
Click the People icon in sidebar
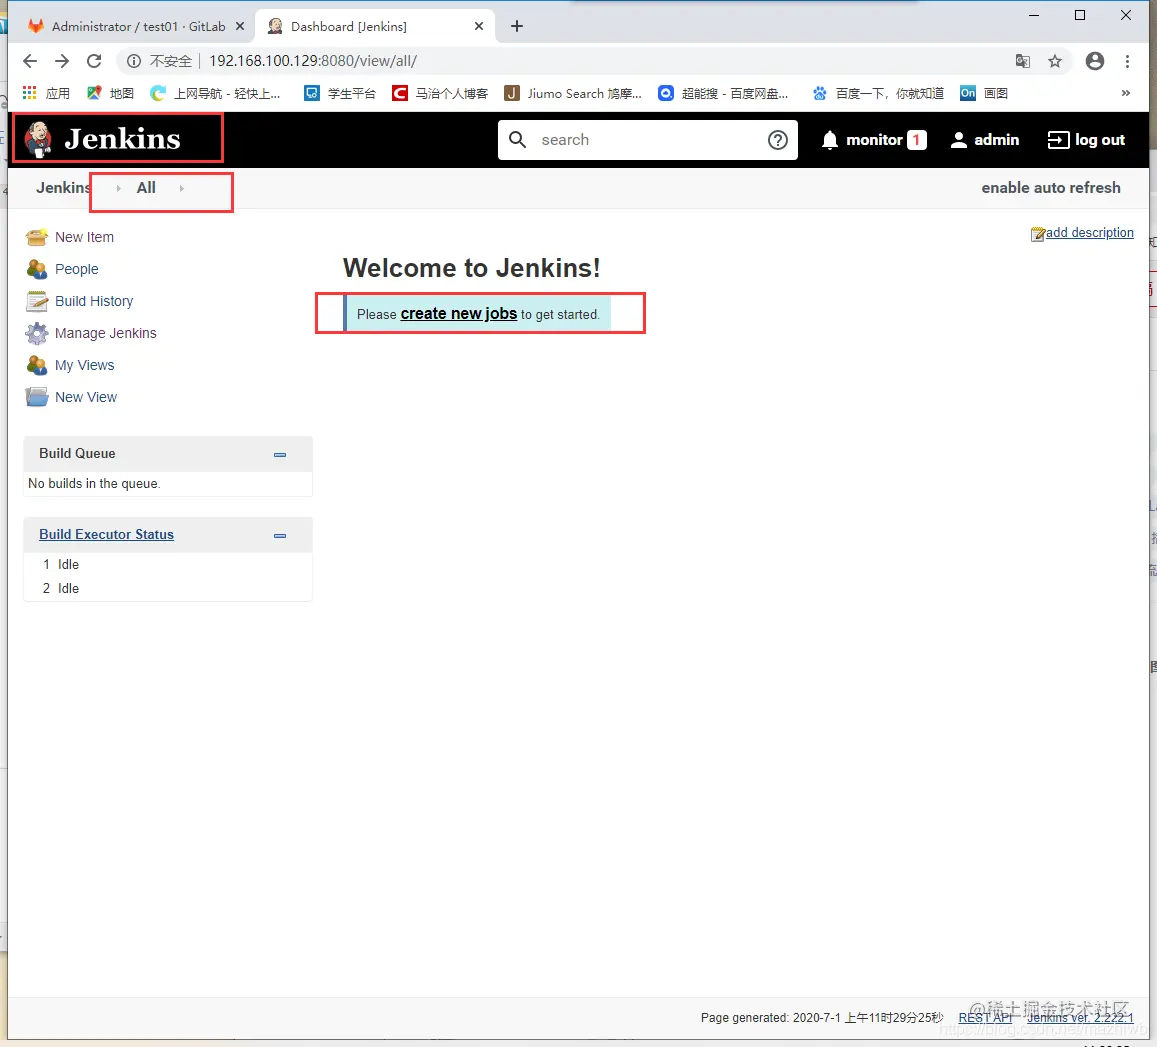(x=37, y=269)
